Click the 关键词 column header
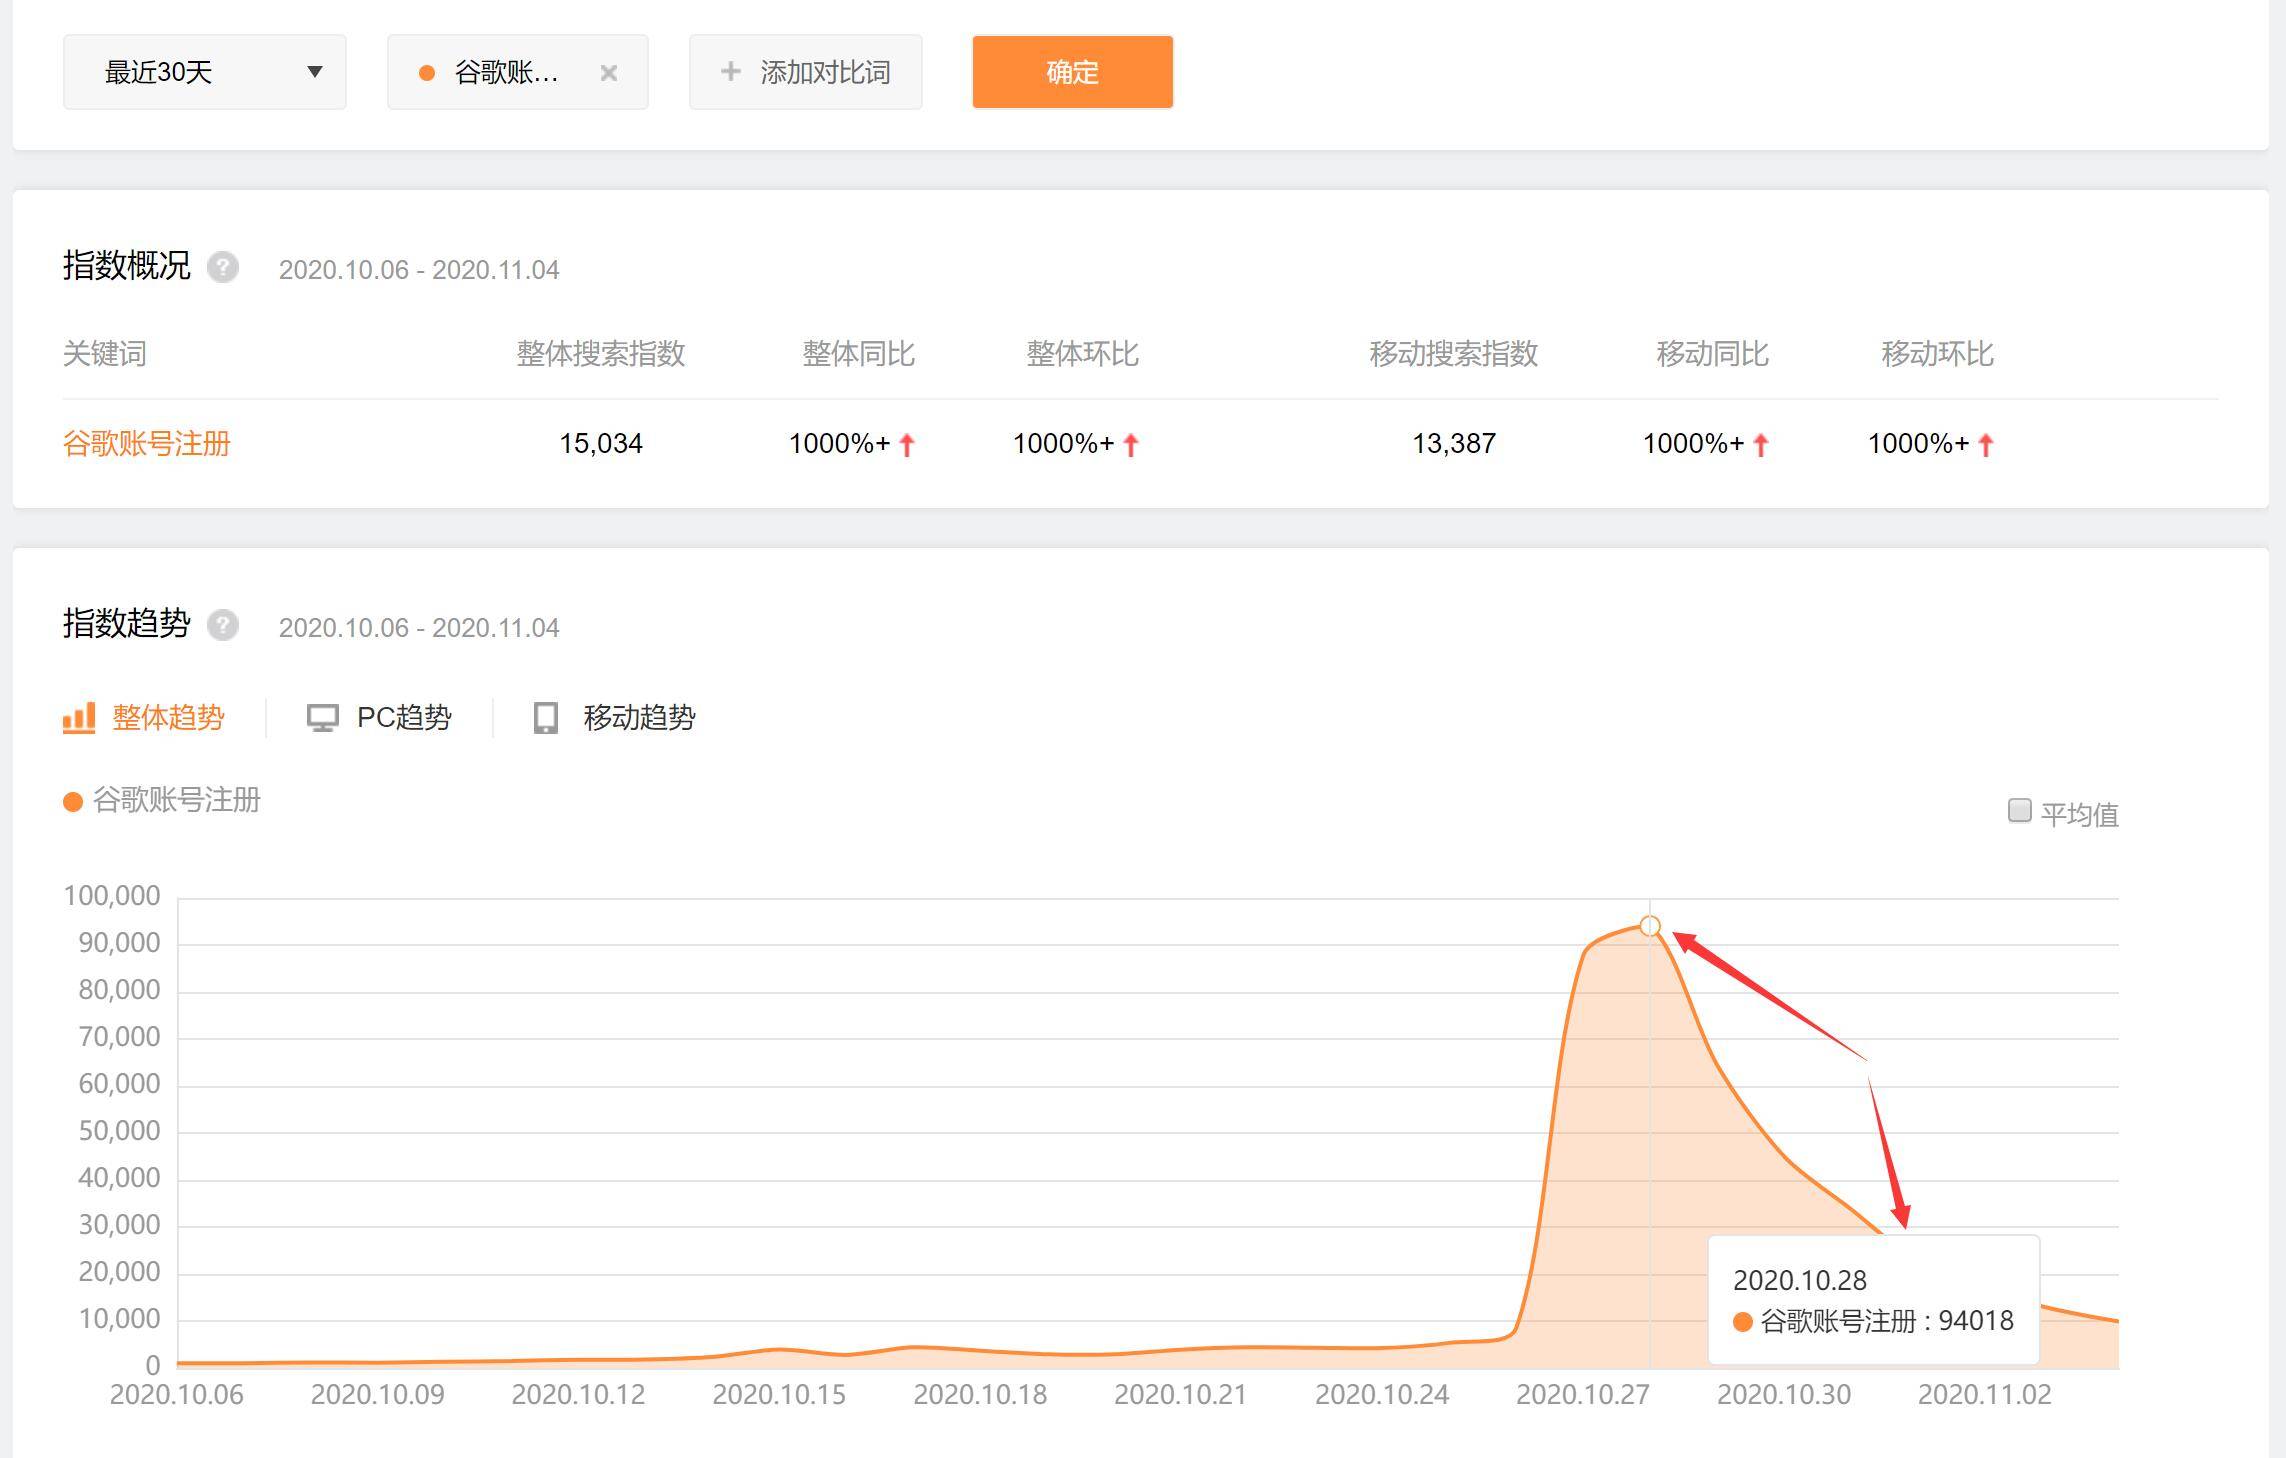Viewport: 2286px width, 1458px height. [x=105, y=354]
